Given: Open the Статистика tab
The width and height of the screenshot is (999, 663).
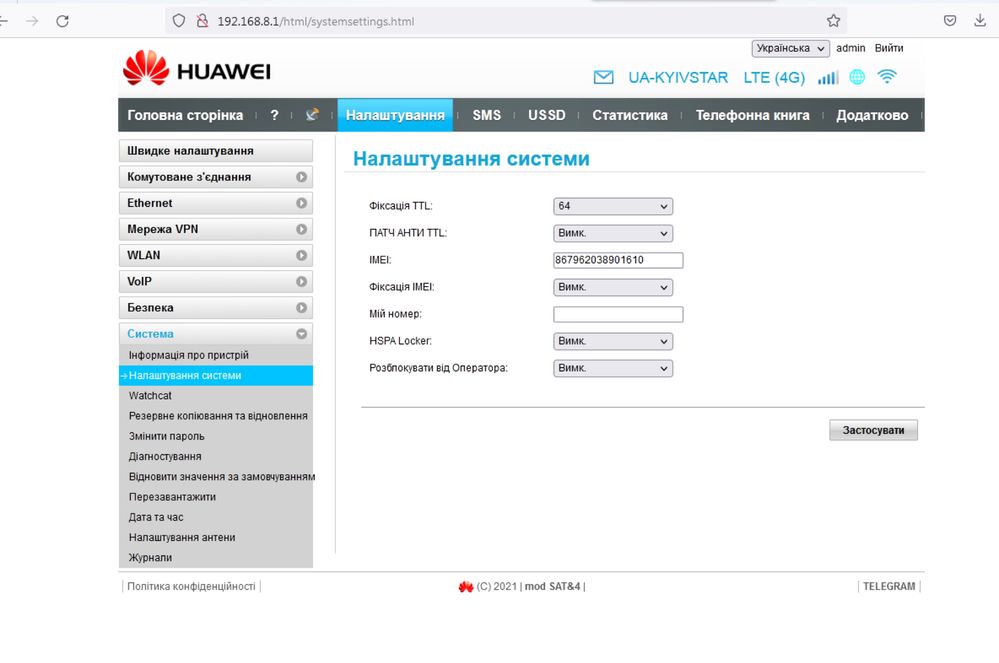Looking at the screenshot, I should click(x=630, y=115).
